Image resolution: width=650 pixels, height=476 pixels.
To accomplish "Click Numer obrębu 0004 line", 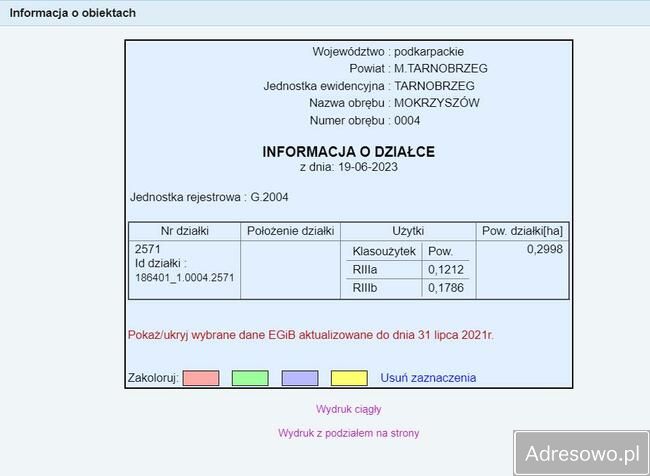I will (365, 121).
